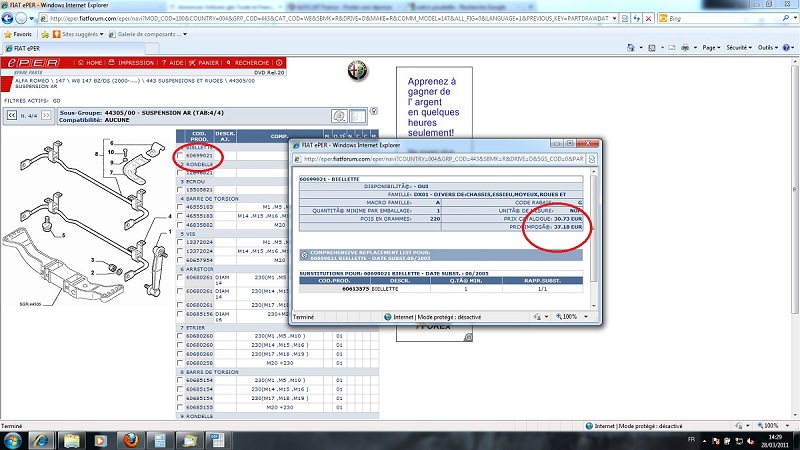Click the add-to-favorites-bar star icon
The height and width of the screenshot is (450, 800).
click(x=45, y=34)
